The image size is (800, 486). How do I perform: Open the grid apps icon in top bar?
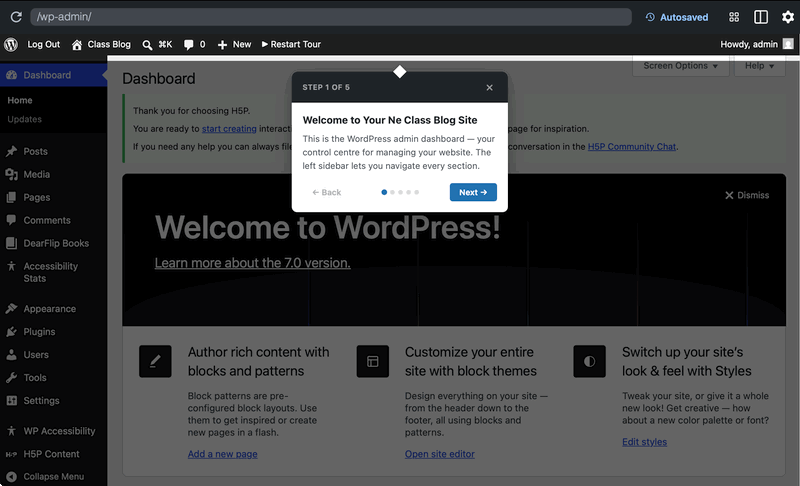click(734, 17)
